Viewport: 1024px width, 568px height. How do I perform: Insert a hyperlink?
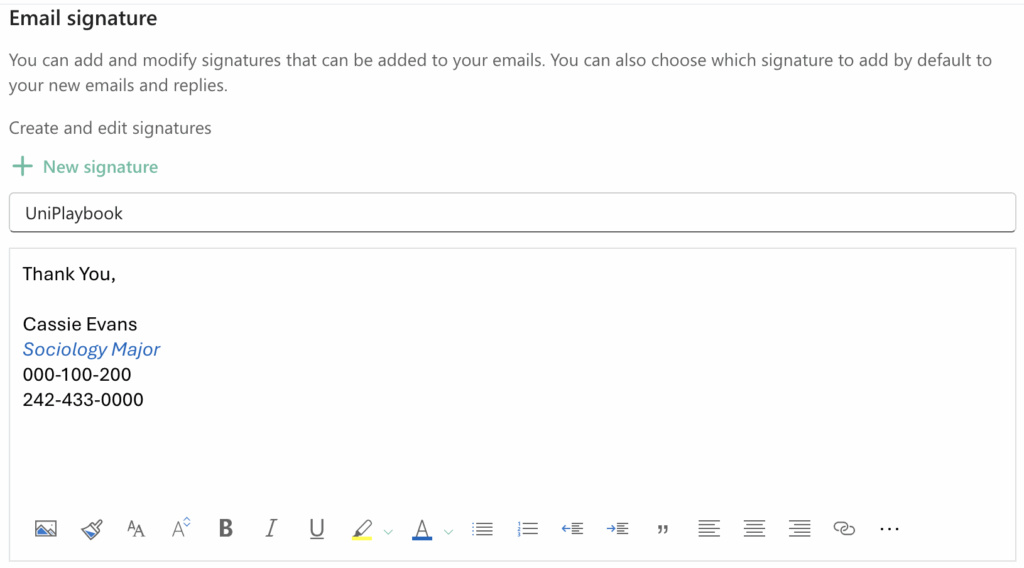[844, 529]
